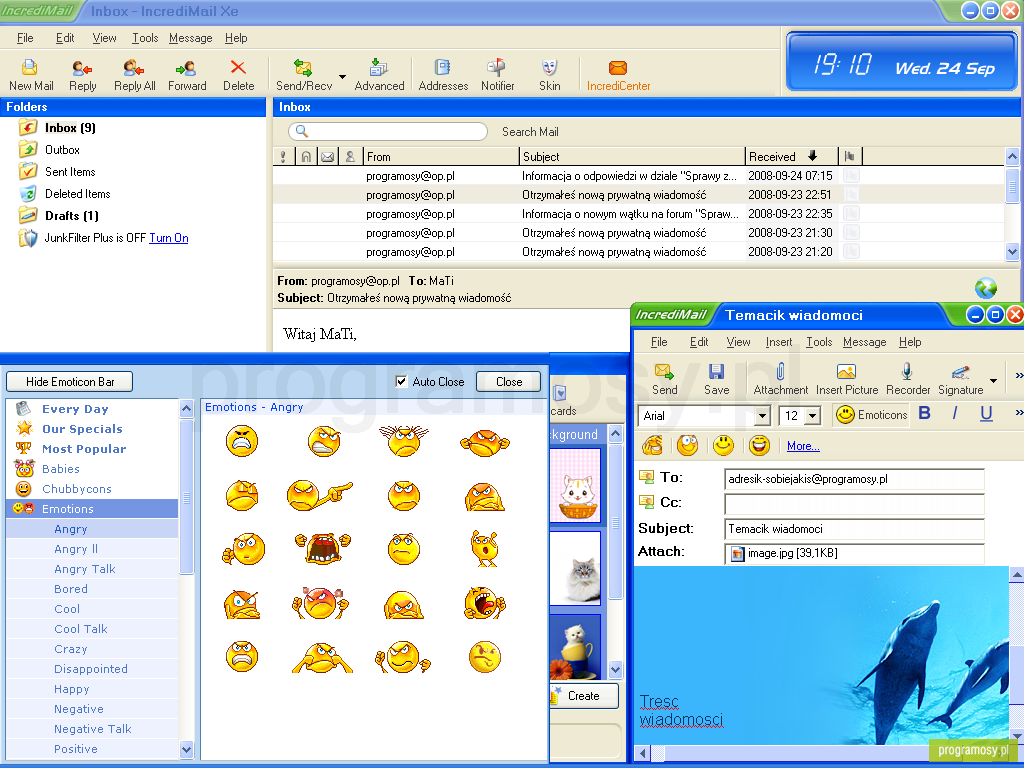Click the New Mail toolbar icon
Screen dimensions: 1024x768
31,75
